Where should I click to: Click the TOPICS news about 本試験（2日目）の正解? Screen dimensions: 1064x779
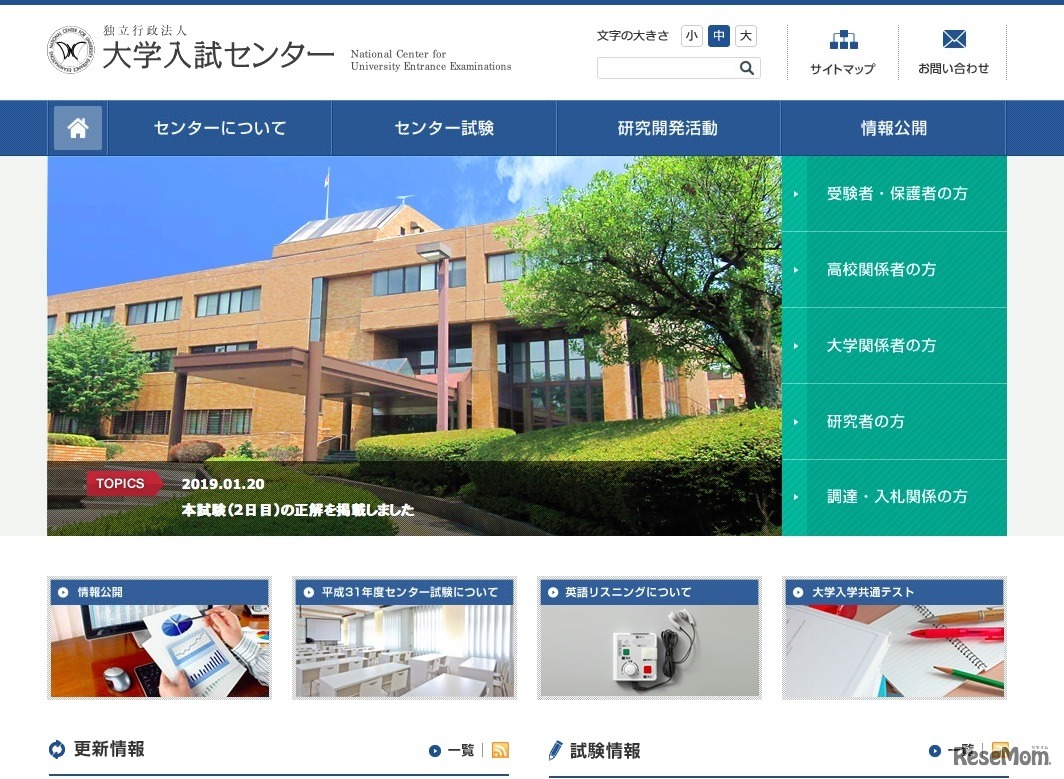click(x=298, y=508)
